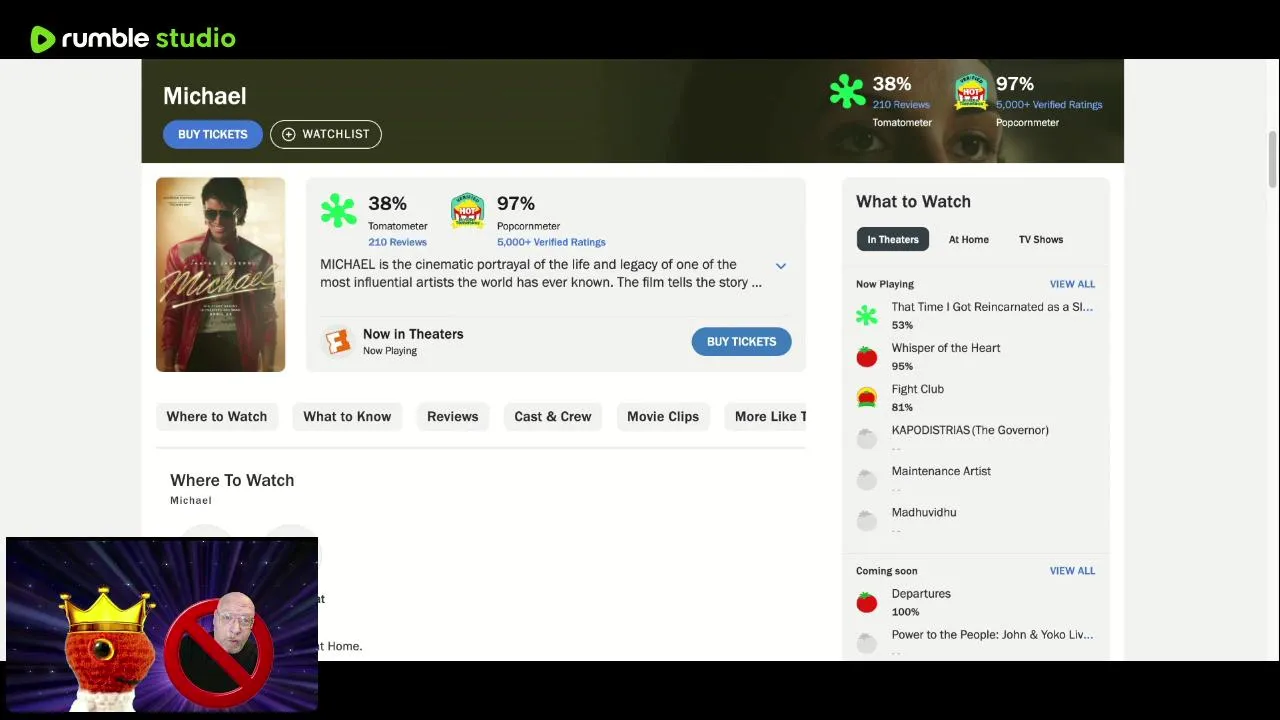Expand the MICHAEL synopsis with the chevron

pyautogui.click(x=781, y=266)
